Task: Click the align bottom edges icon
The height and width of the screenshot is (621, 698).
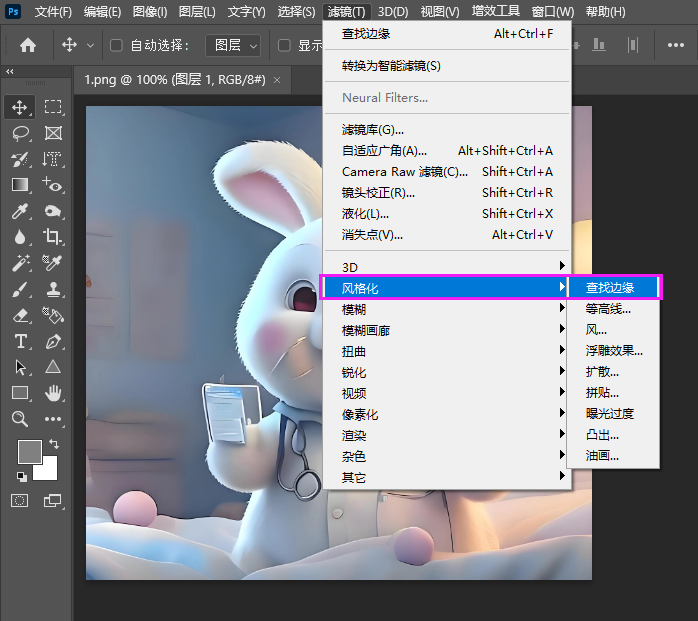Action: pos(599,45)
